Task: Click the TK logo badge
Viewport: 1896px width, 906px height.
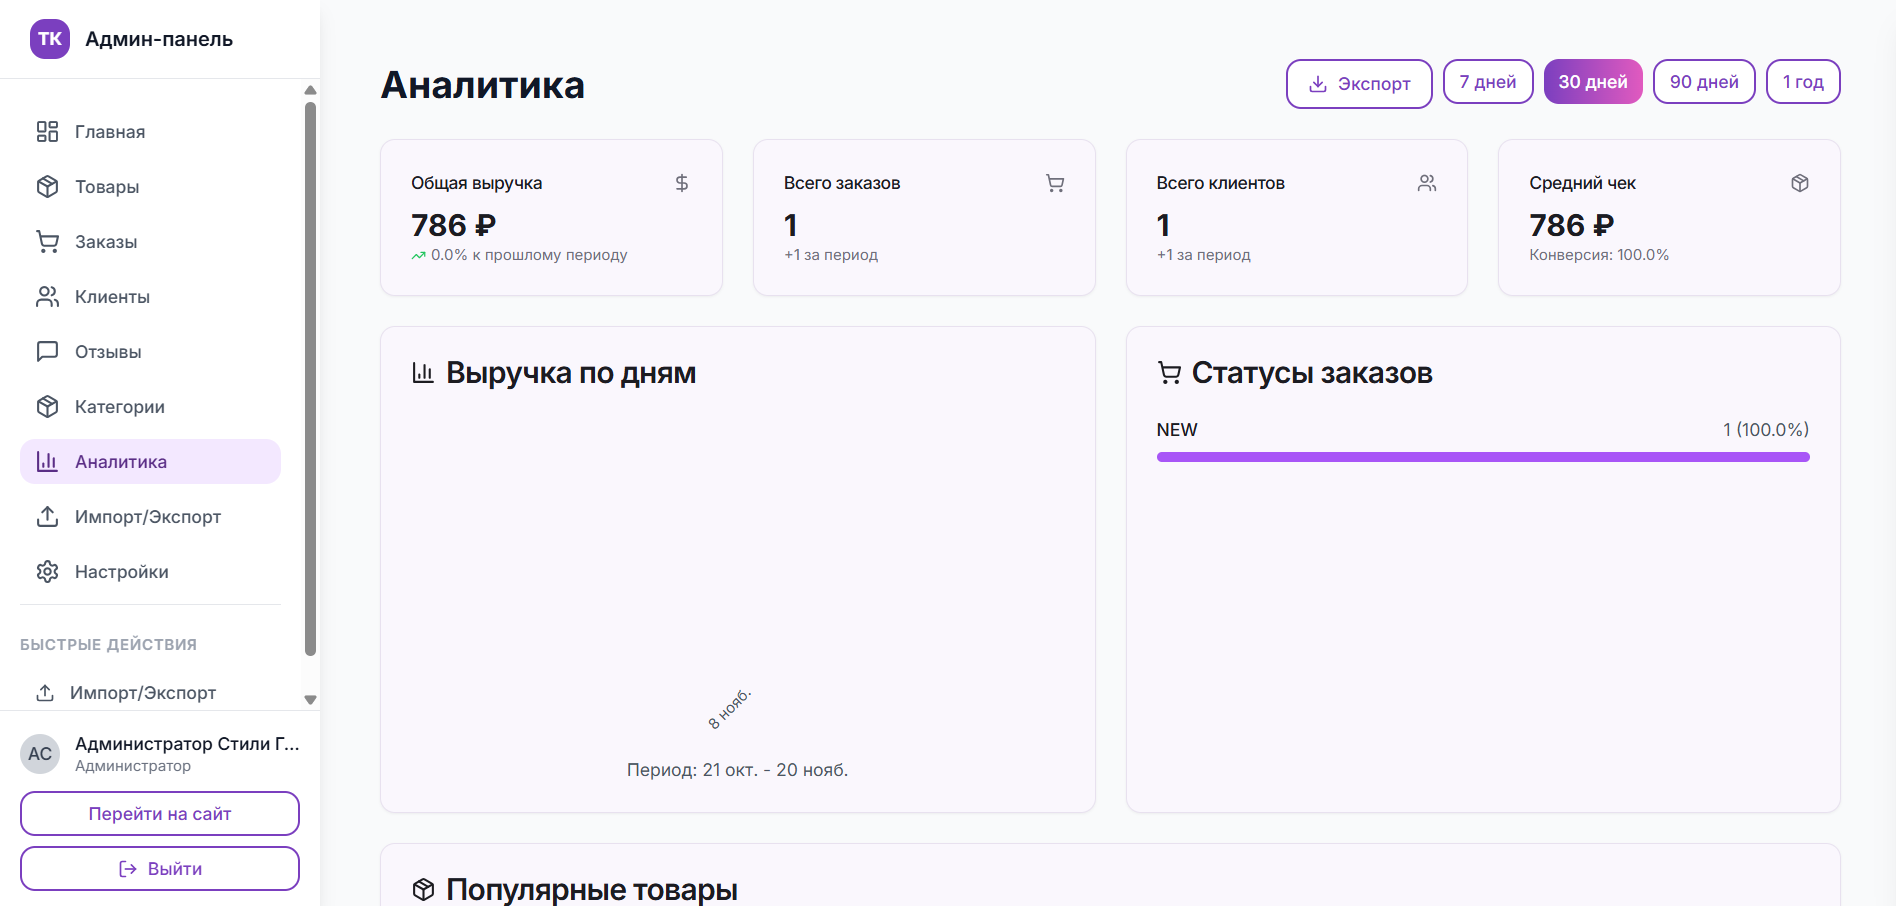Action: pyautogui.click(x=50, y=39)
